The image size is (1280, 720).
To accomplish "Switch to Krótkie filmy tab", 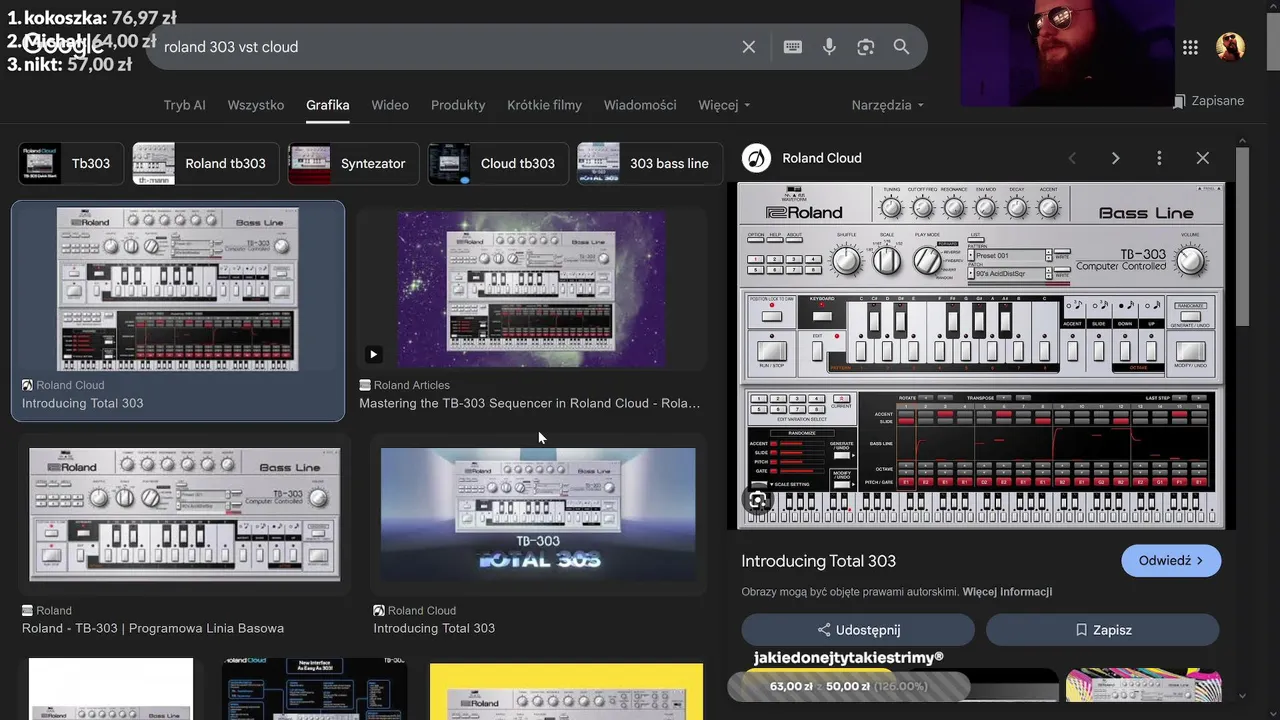I will coord(544,105).
